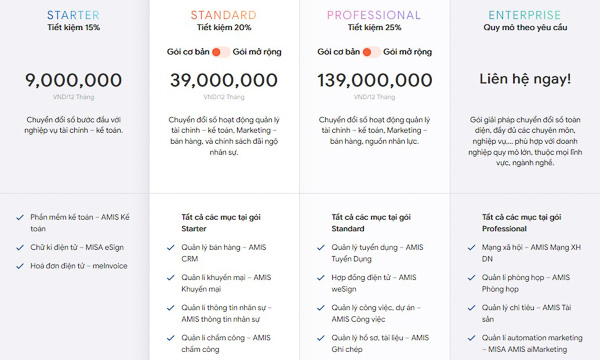Click checkmark beside Quản lí automation marketing
The height and width of the screenshot is (360, 600).
pos(471,338)
